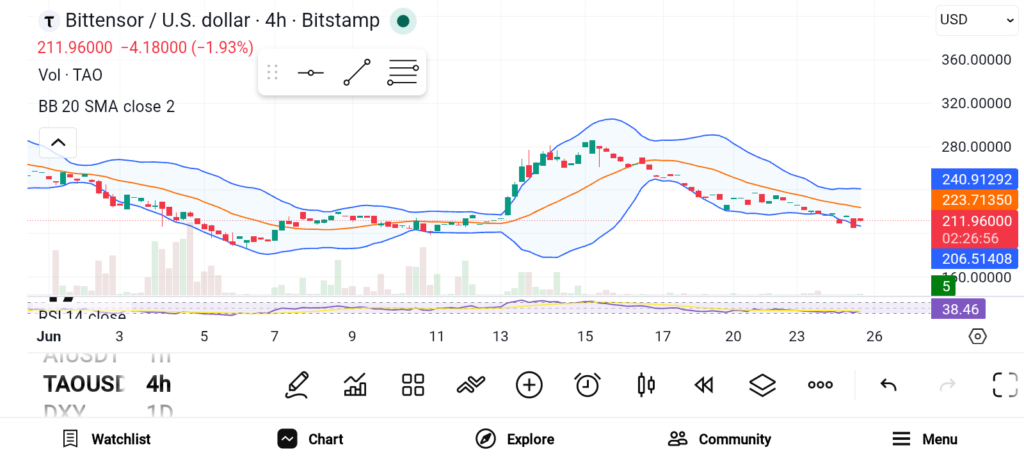Image resolution: width=1024 pixels, height=461 pixels.
Task: Click the 280.00000 price axis label
Action: (976, 147)
